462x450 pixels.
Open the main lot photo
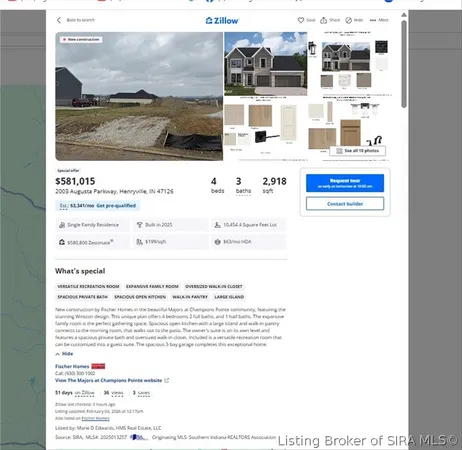point(139,96)
